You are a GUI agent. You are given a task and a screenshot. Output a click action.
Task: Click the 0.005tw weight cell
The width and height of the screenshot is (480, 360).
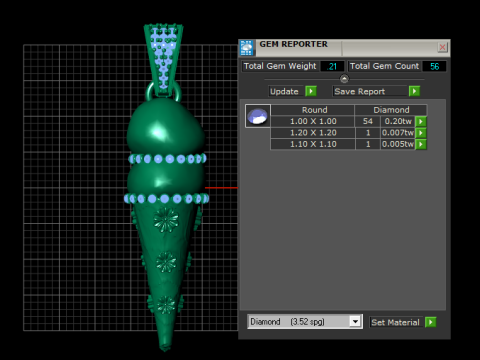pyautogui.click(x=398, y=144)
